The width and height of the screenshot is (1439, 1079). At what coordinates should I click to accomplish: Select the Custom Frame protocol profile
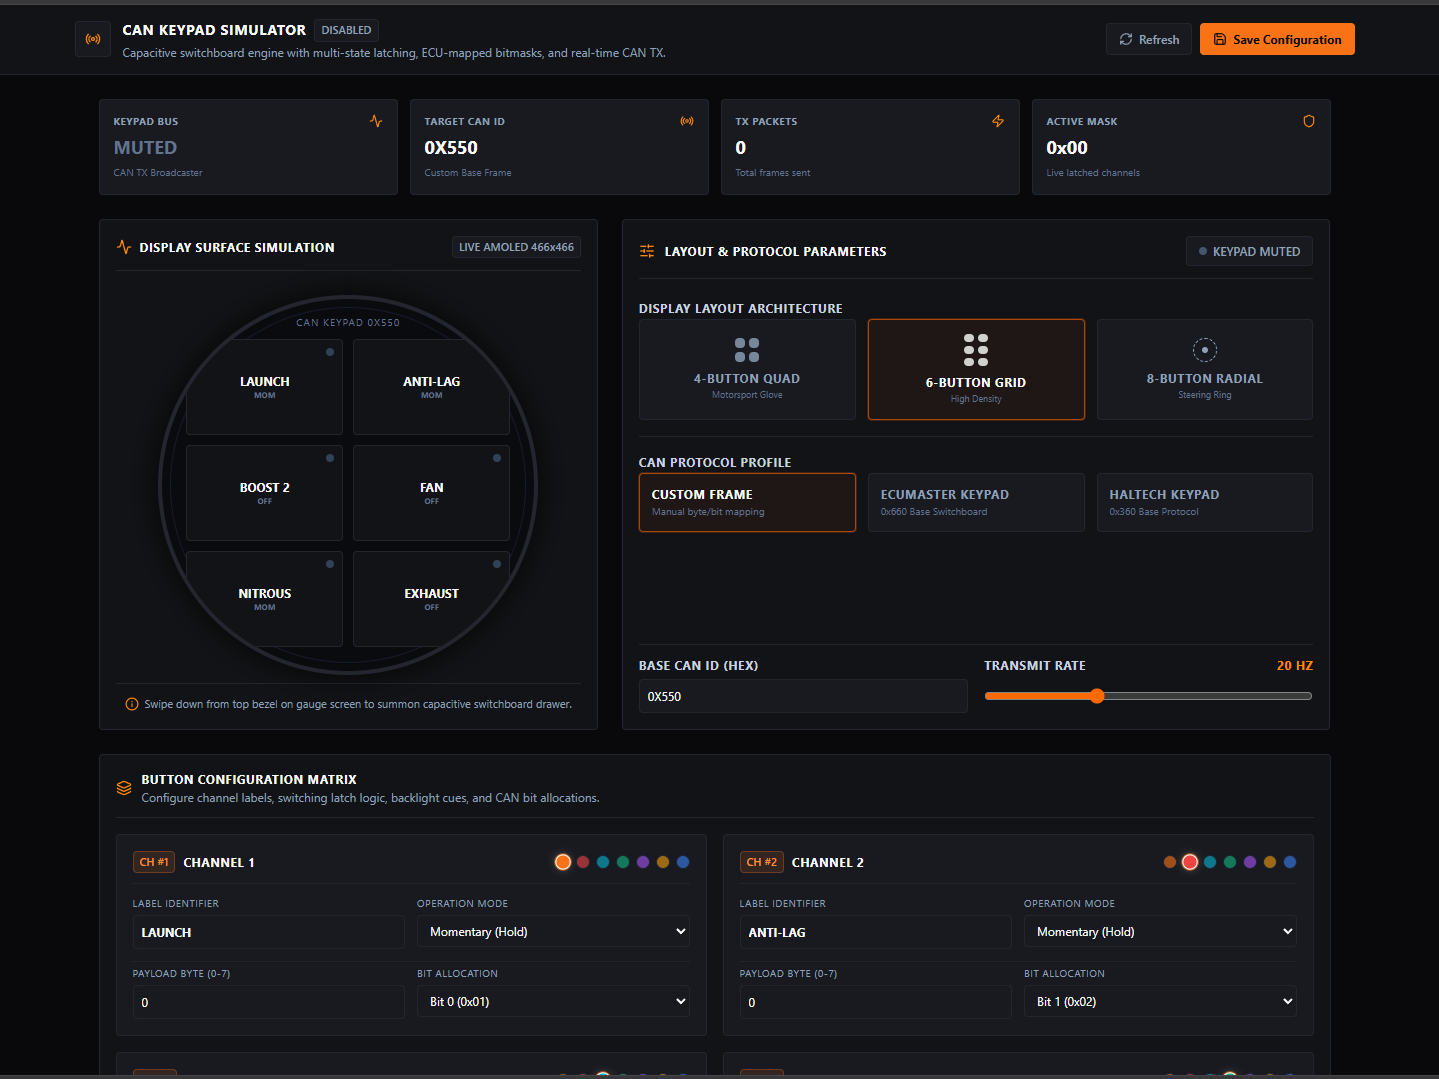coord(747,502)
